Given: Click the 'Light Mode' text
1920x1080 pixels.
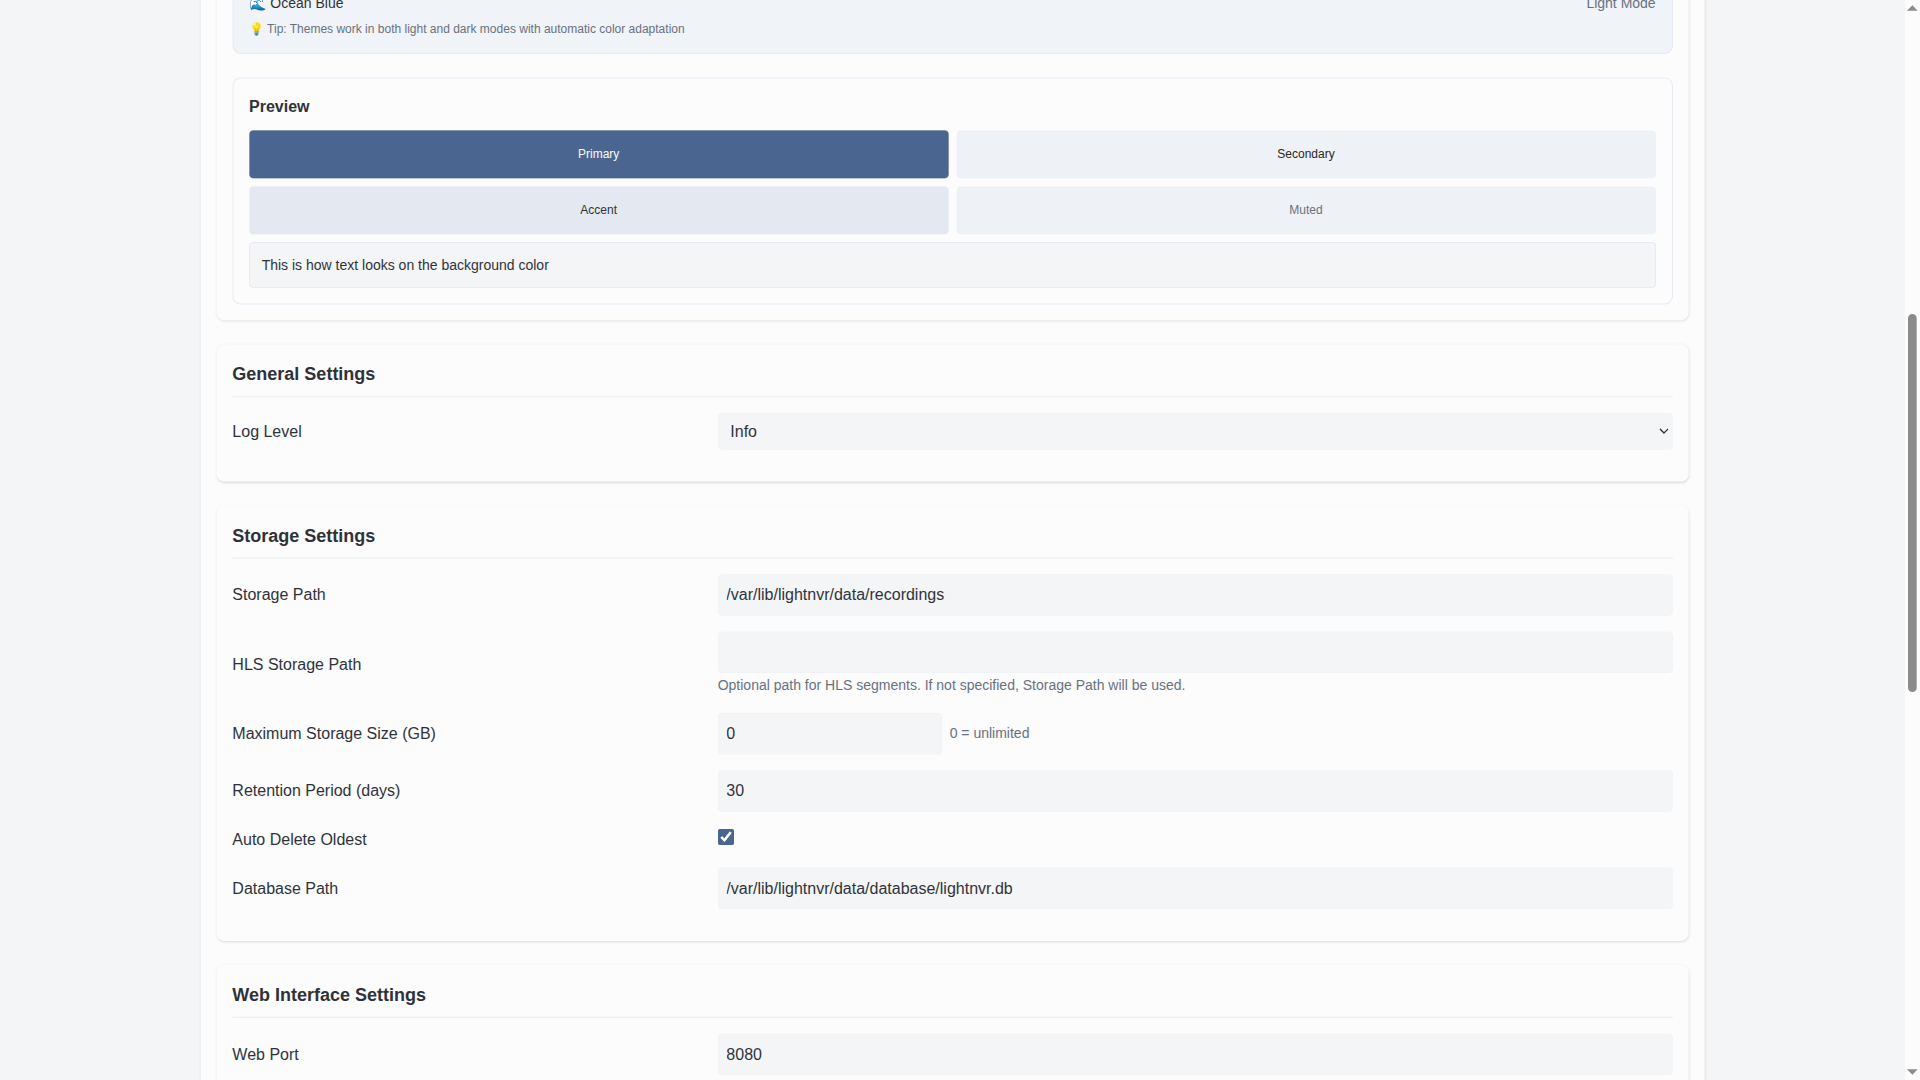Looking at the screenshot, I should tap(1620, 5).
